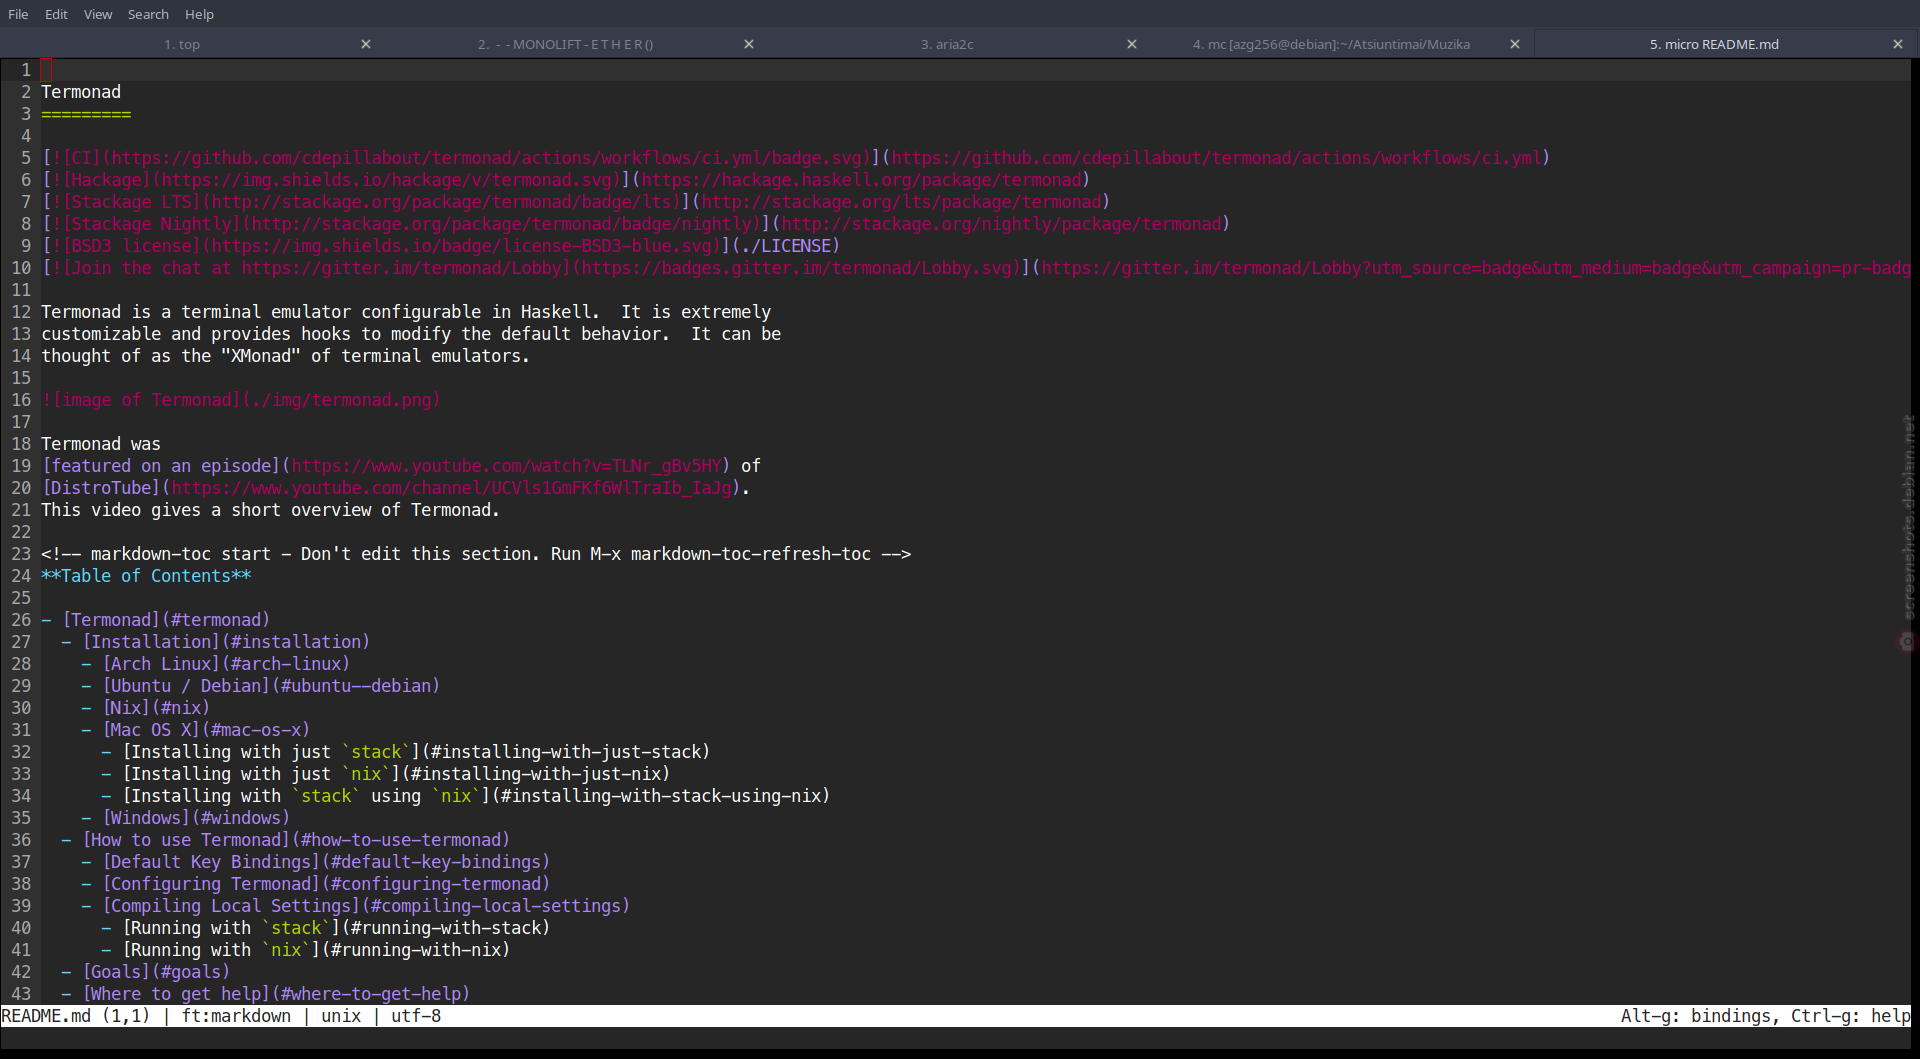The height and width of the screenshot is (1059, 1920).
Task: Close the MONOLIFT - ETHER tab
Action: 749,44
